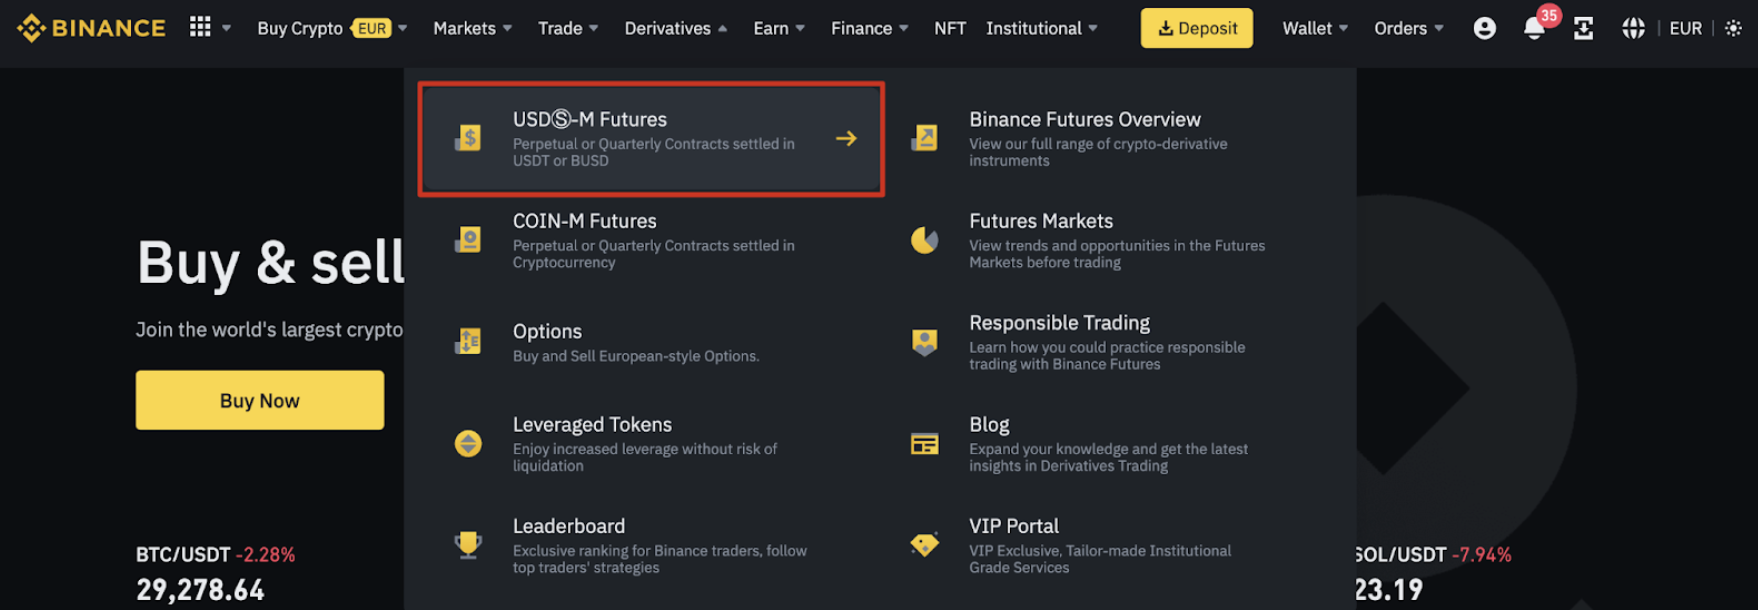Open the NFT menu item
Image resolution: width=1758 pixels, height=610 pixels.
(949, 28)
